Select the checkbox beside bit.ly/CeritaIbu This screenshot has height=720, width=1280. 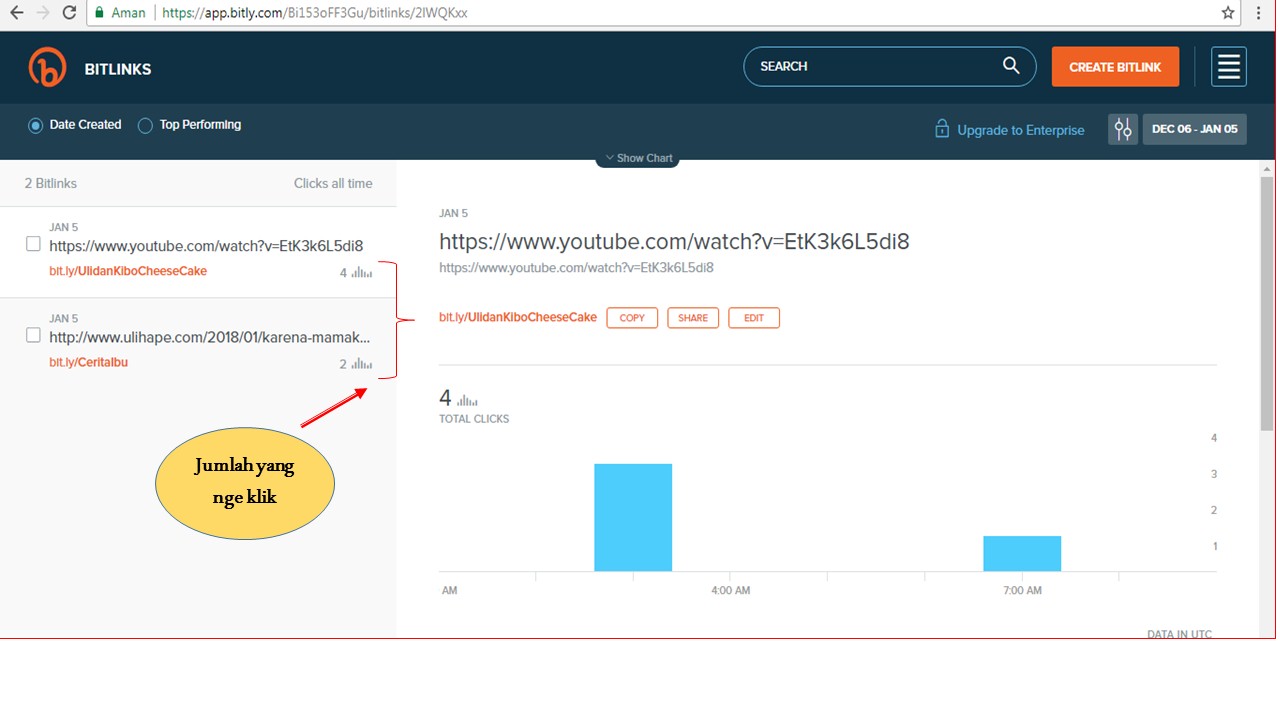click(x=33, y=335)
